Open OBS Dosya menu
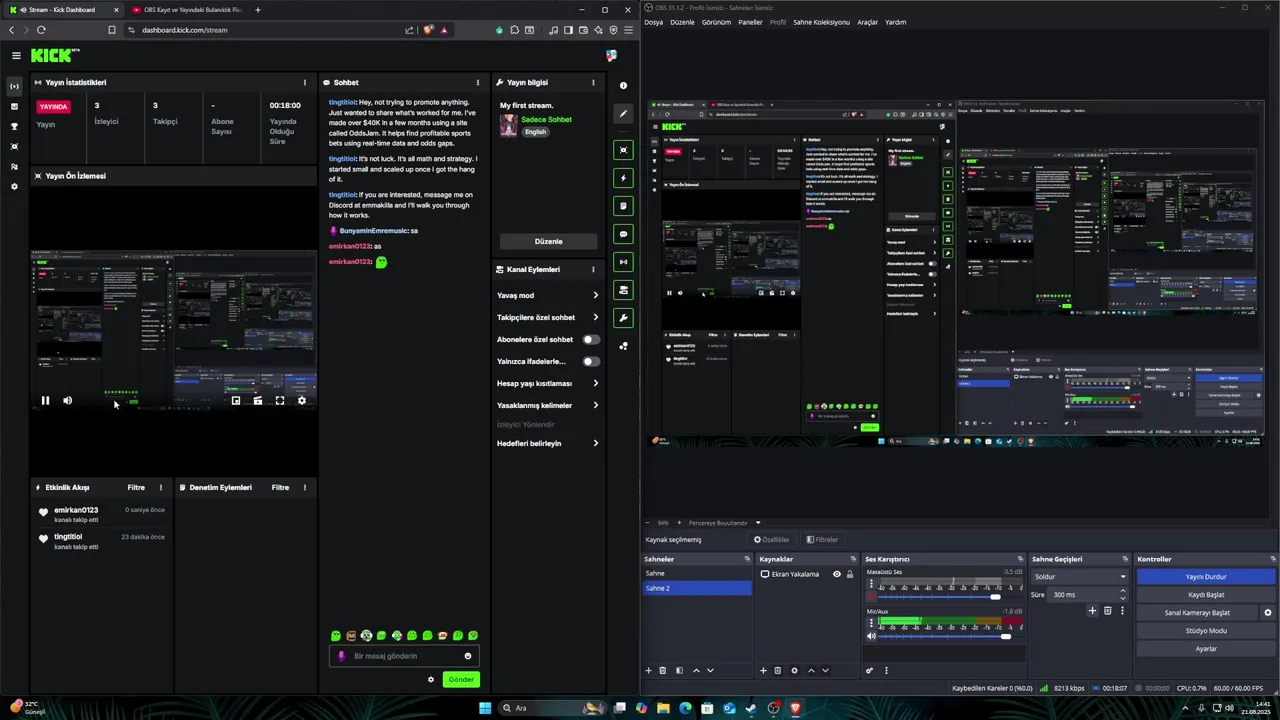 point(653,22)
